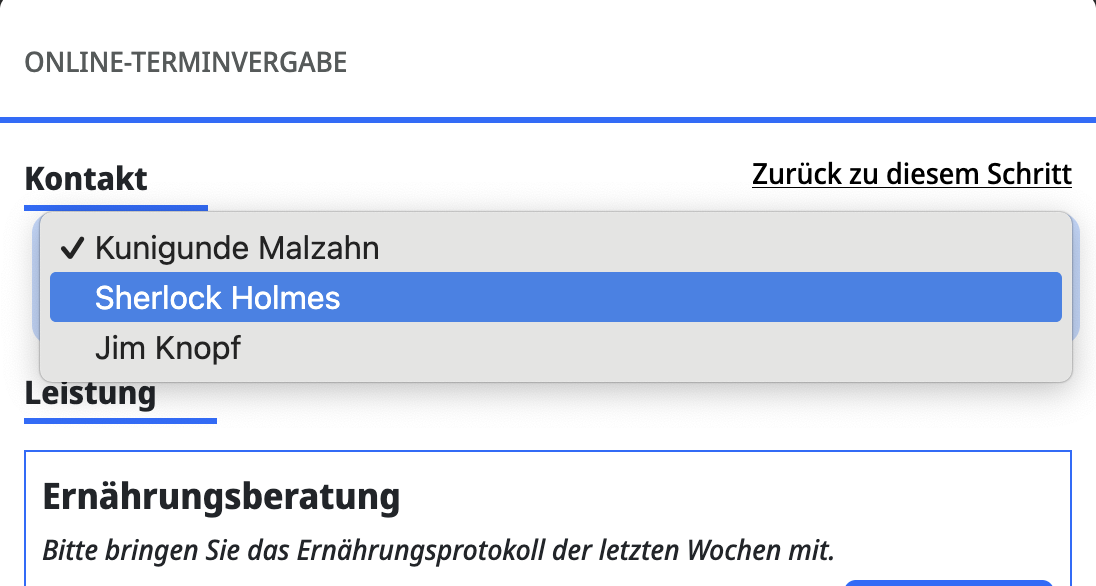Viewport: 1096px width, 586px height.
Task: Click the blue divider below the header
Action: [x=548, y=120]
